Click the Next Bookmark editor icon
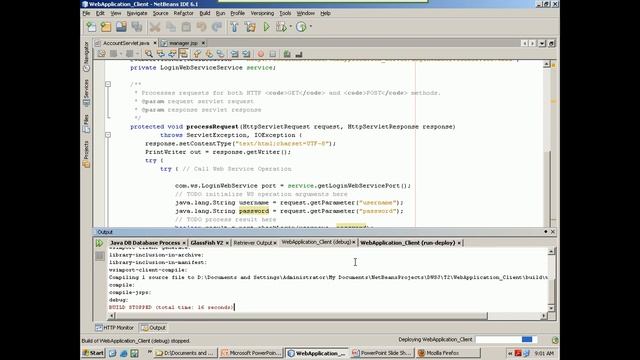Screen dimensions: 640x360 tap(209, 54)
